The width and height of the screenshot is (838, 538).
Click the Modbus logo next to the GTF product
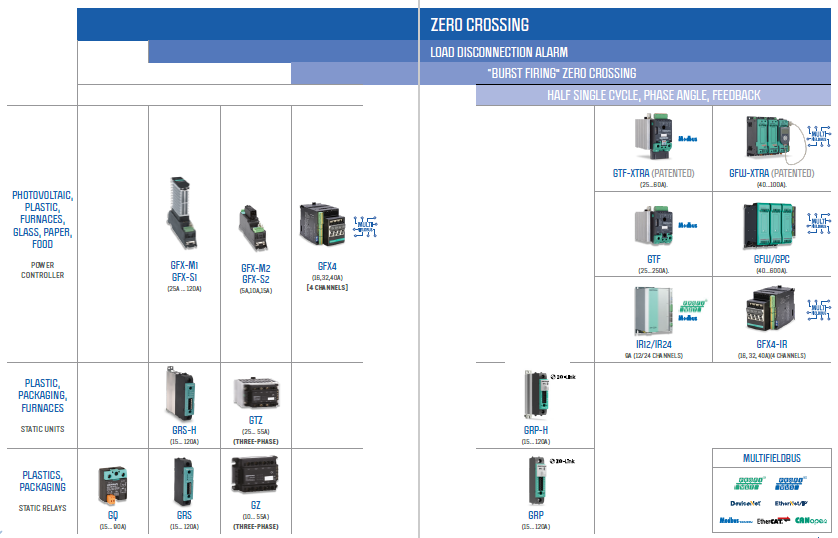click(688, 225)
